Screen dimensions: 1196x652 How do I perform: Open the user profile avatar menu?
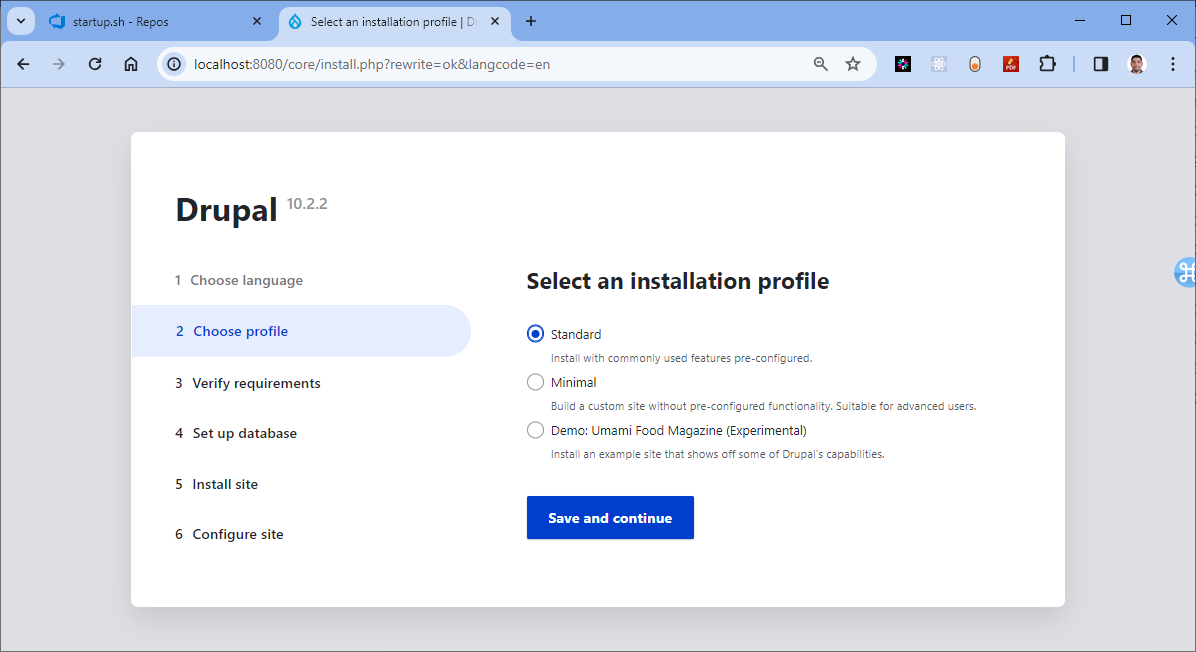(1137, 64)
